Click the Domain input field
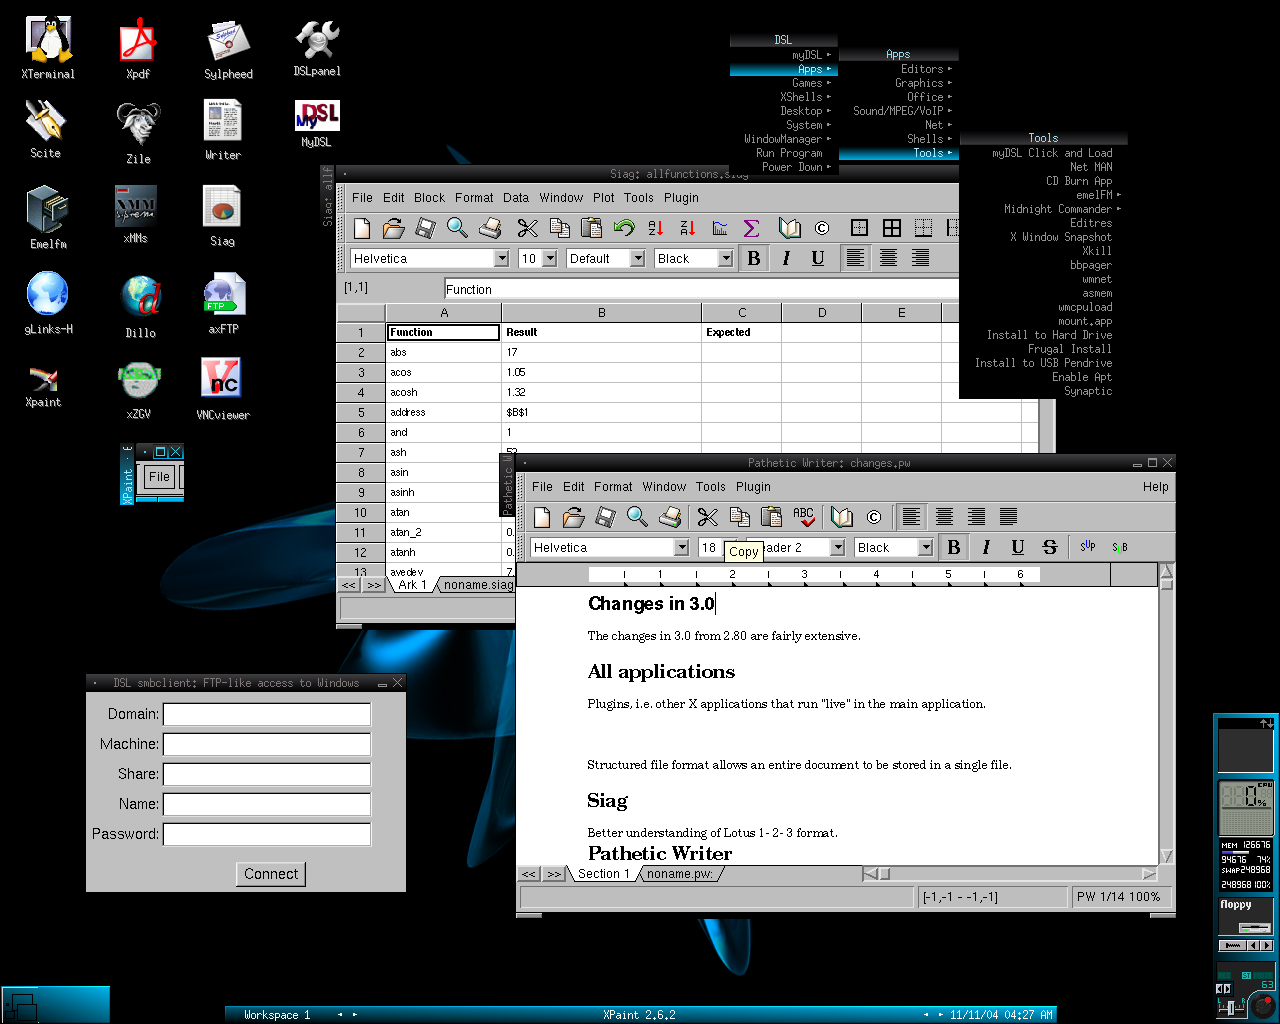Image resolution: width=1280 pixels, height=1024 pixels. (267, 714)
